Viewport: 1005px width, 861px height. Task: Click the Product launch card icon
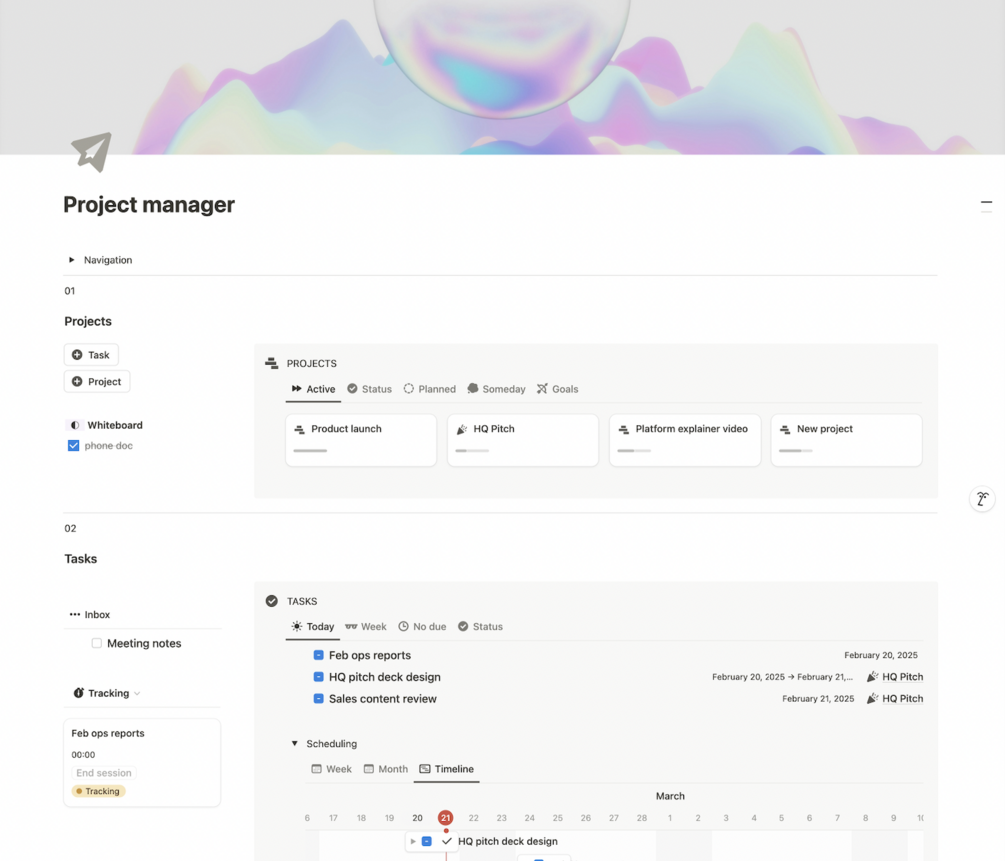pos(299,429)
